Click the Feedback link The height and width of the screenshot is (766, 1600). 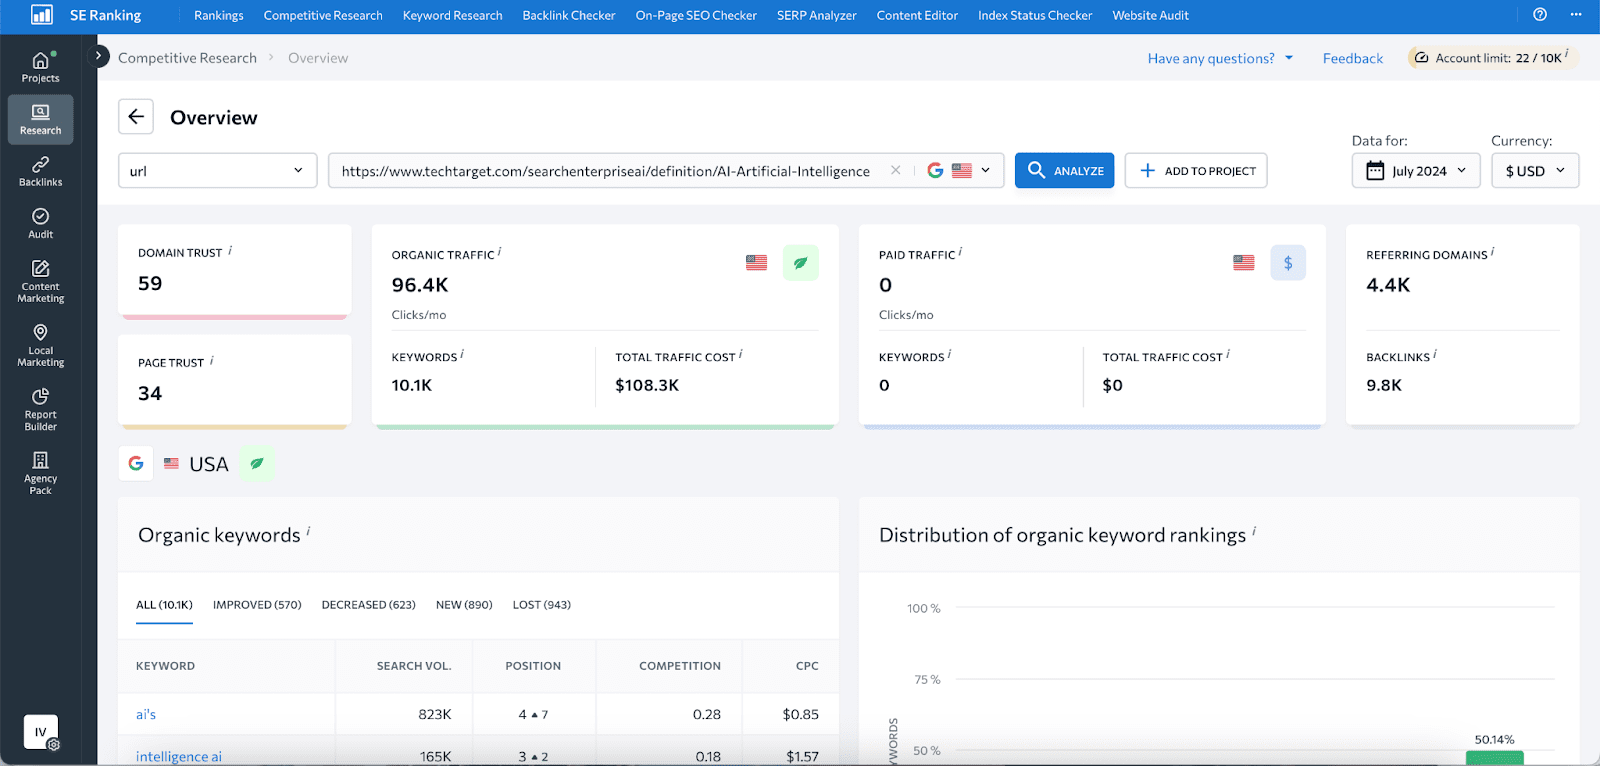click(x=1353, y=58)
